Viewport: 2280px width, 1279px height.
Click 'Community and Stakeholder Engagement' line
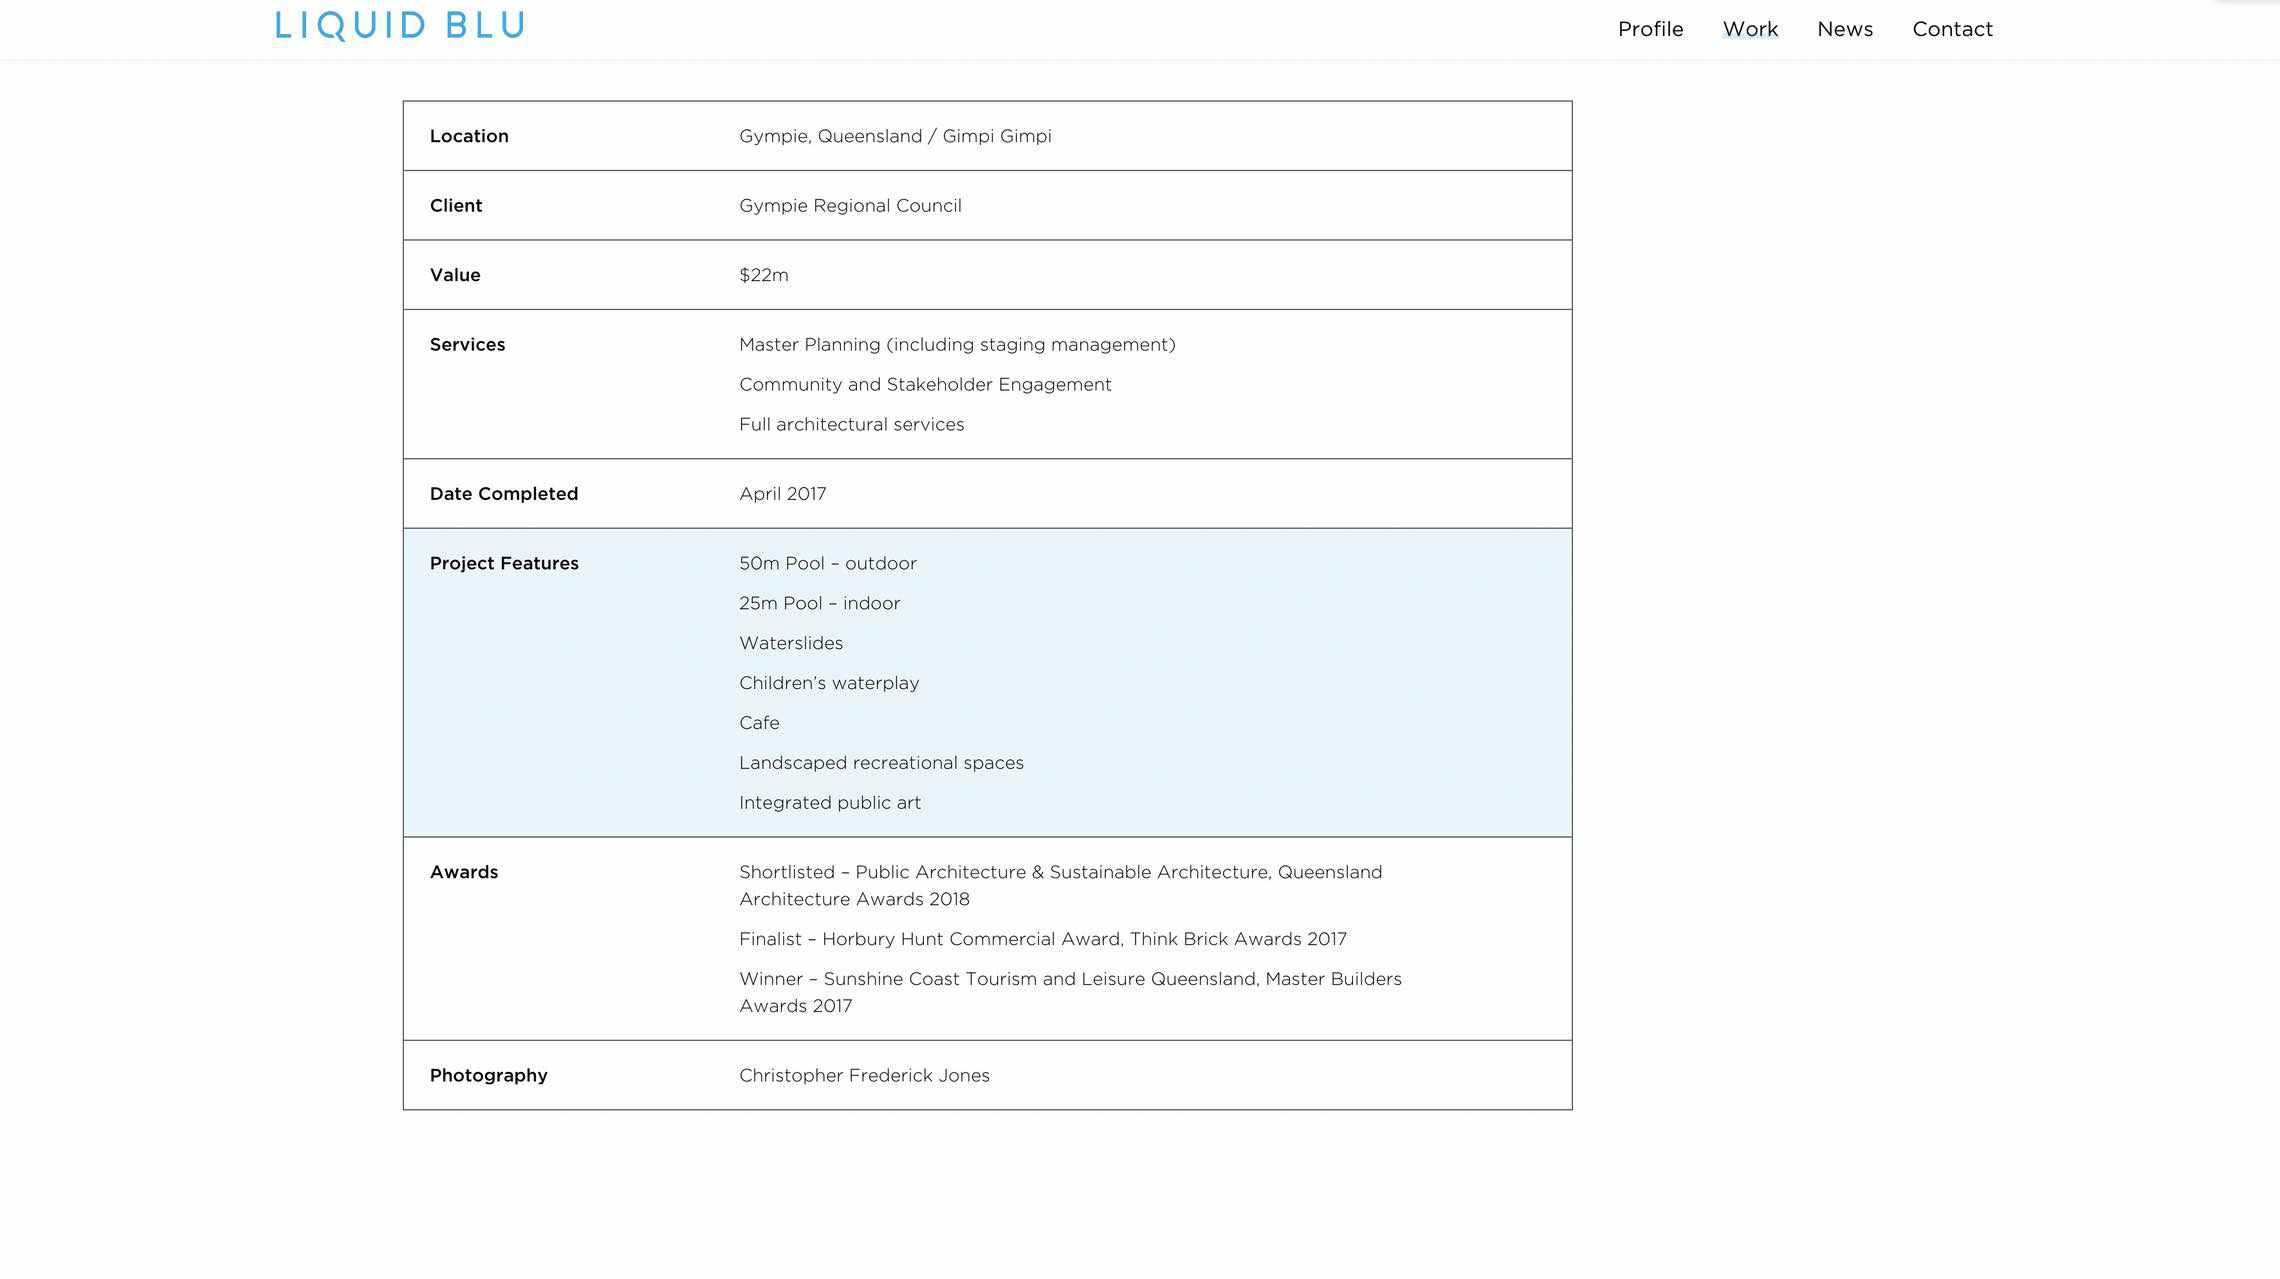pos(925,385)
